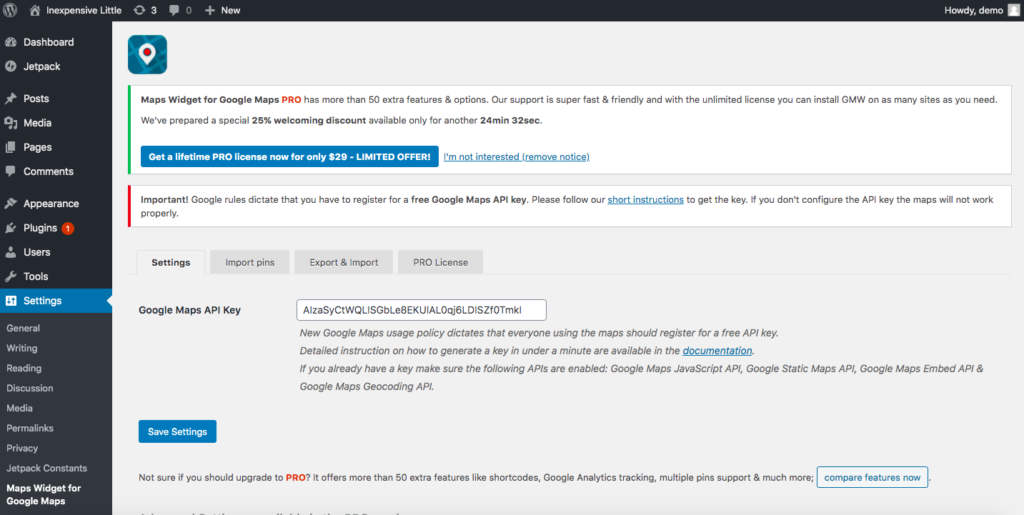Click the Users person icon
The image size is (1024, 515).
[x=10, y=252]
